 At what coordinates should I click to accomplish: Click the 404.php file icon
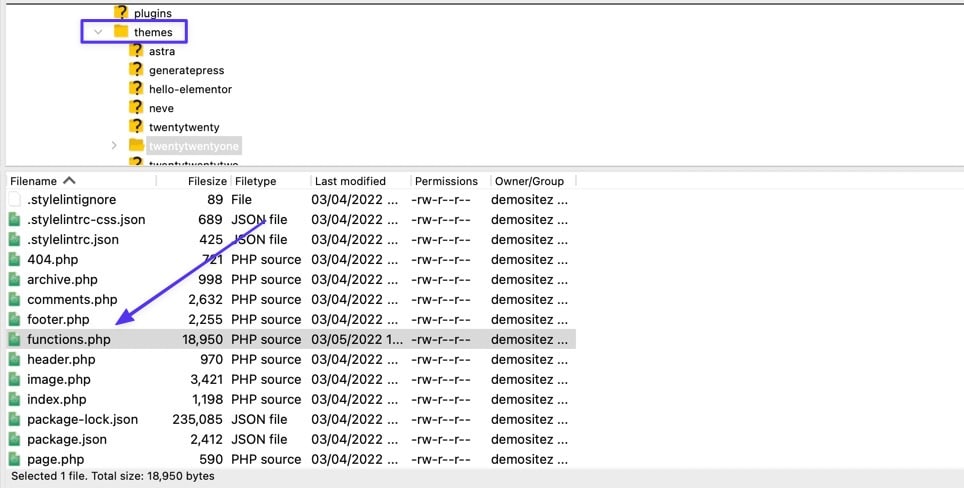(14, 259)
